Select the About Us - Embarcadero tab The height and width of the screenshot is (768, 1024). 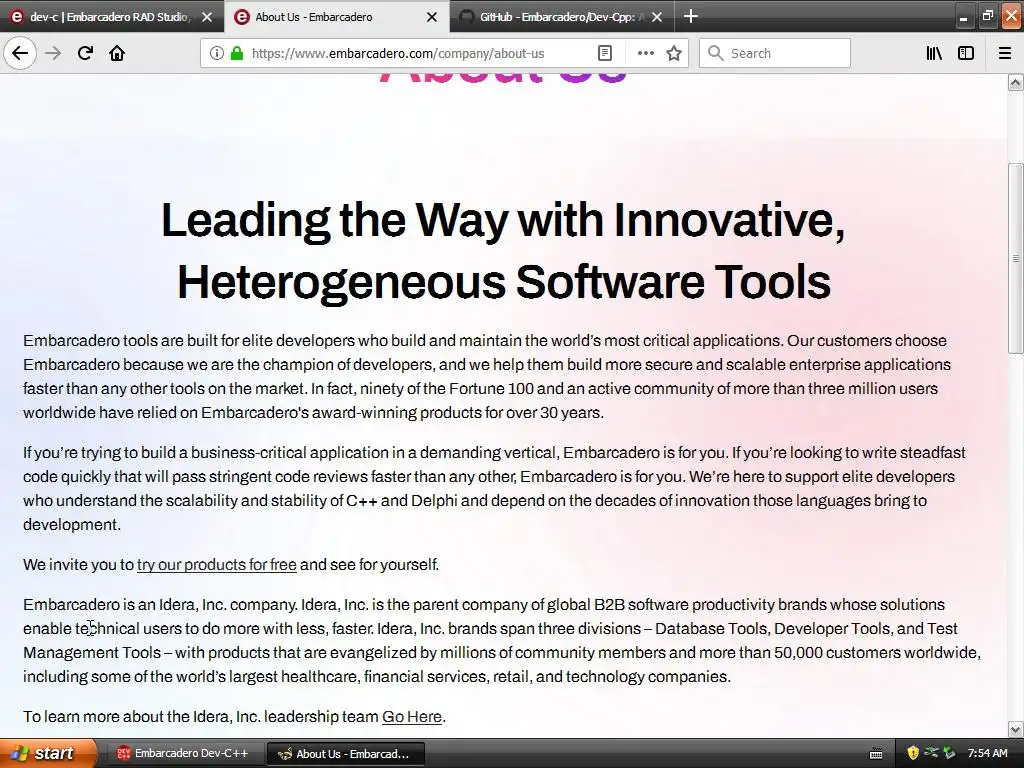pyautogui.click(x=336, y=17)
